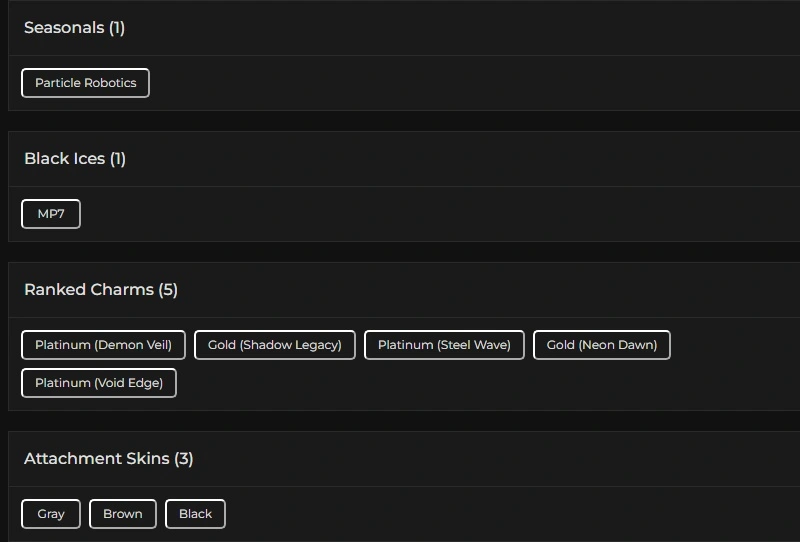Collapse the Black Ices section header
This screenshot has height=542, width=800.
(64, 159)
